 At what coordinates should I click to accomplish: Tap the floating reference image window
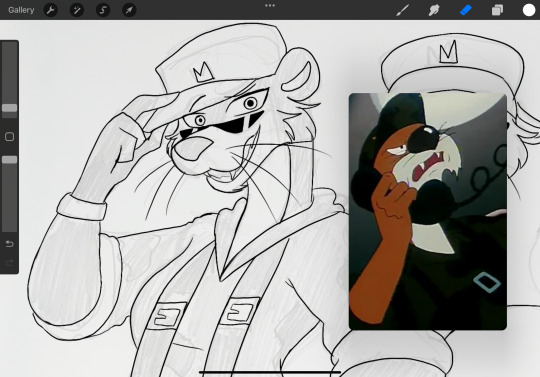[x=428, y=211]
